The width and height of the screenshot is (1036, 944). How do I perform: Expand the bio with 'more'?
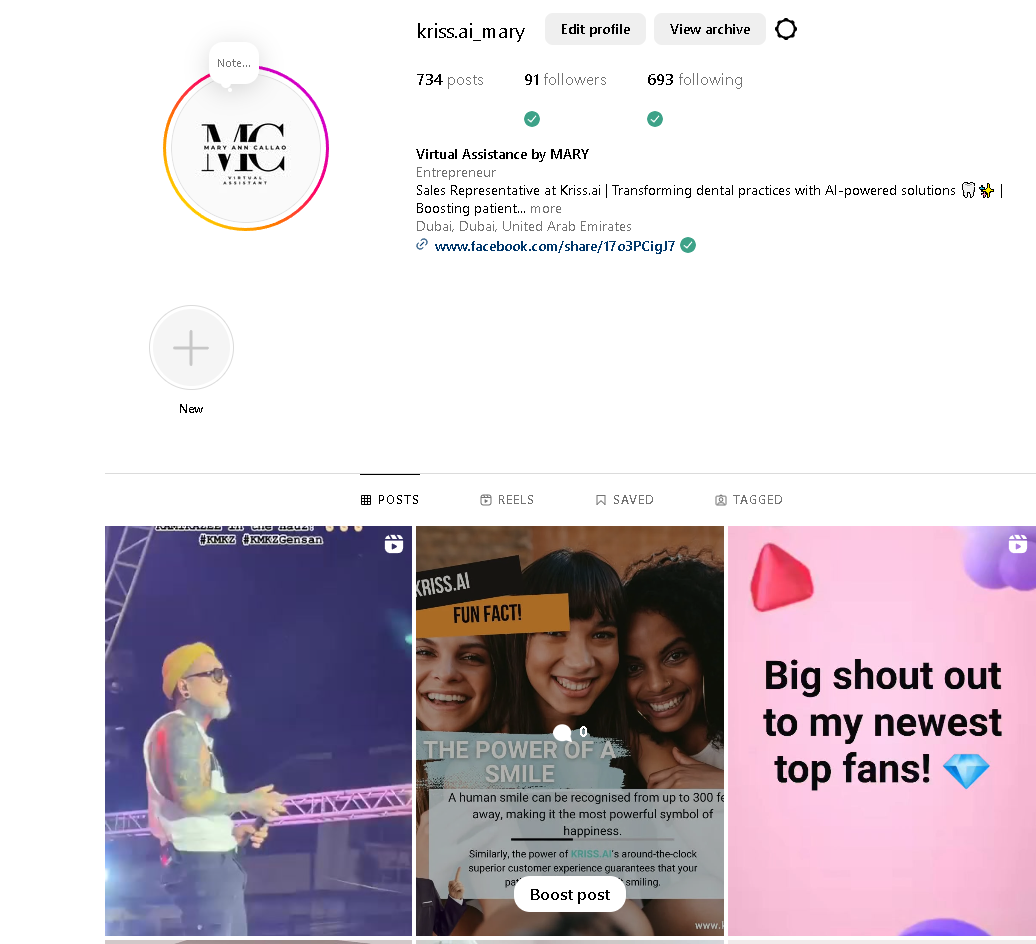click(x=546, y=209)
